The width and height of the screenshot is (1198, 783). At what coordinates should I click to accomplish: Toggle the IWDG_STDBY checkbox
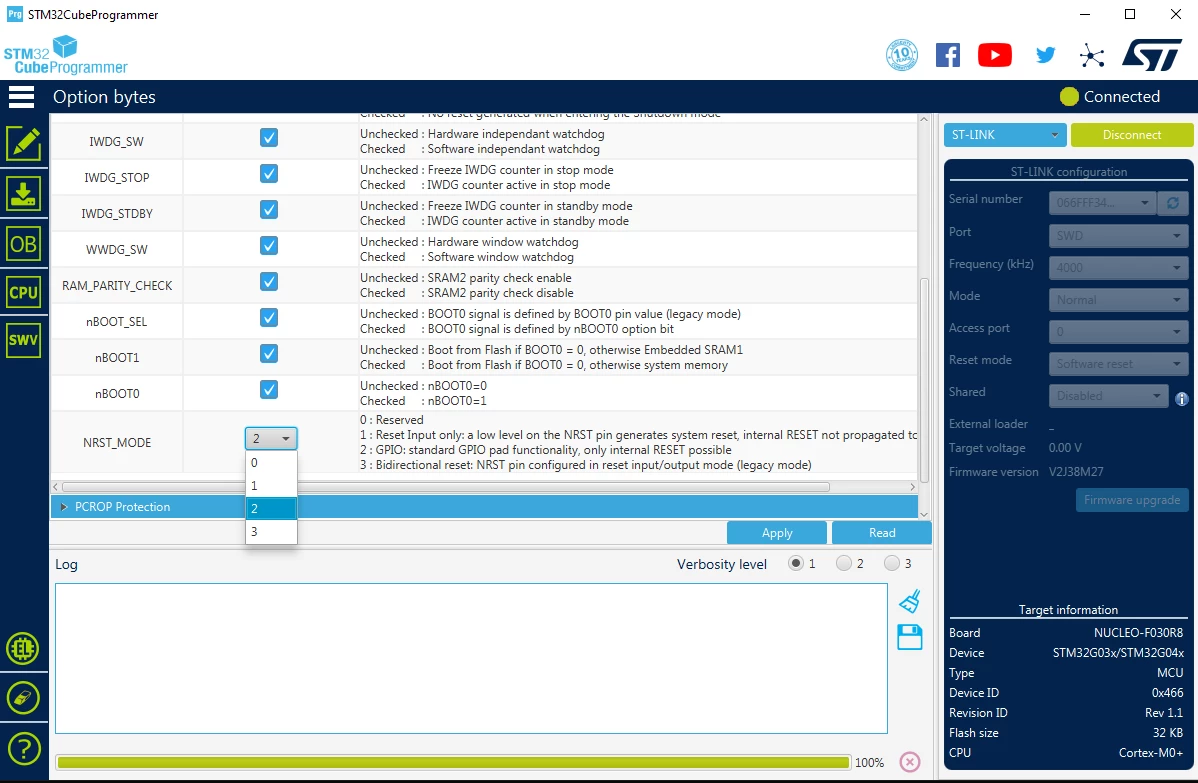pos(269,209)
